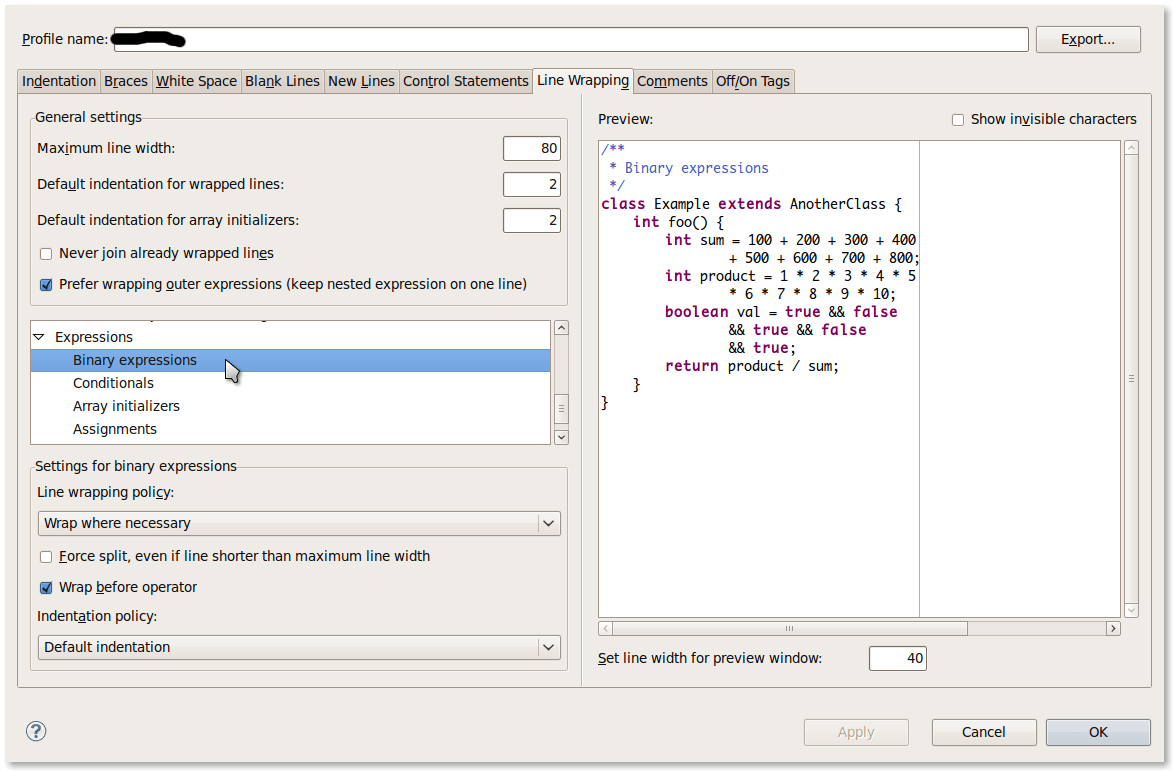This screenshot has width=1173, height=771.
Task: Open the Line wrapping policy dropdown
Action: click(298, 523)
